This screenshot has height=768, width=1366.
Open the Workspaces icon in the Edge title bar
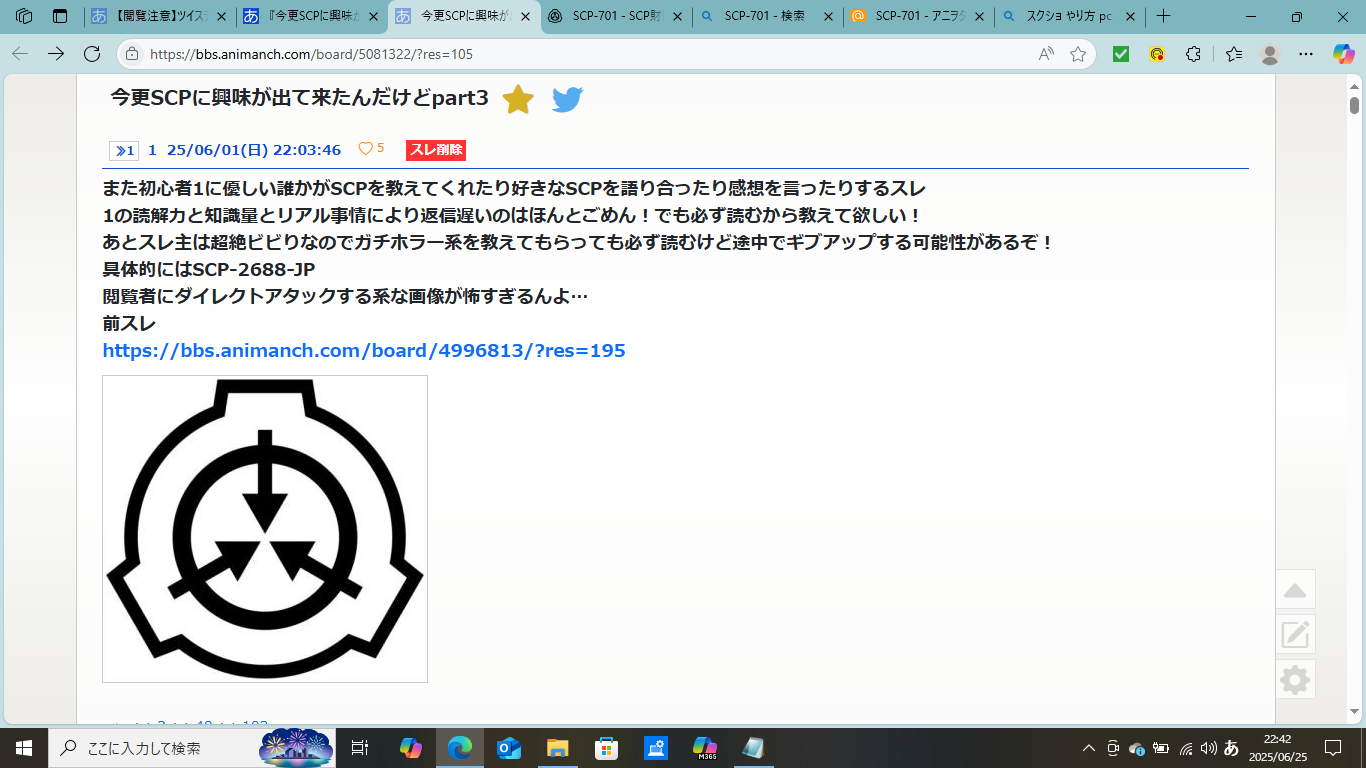tap(24, 16)
